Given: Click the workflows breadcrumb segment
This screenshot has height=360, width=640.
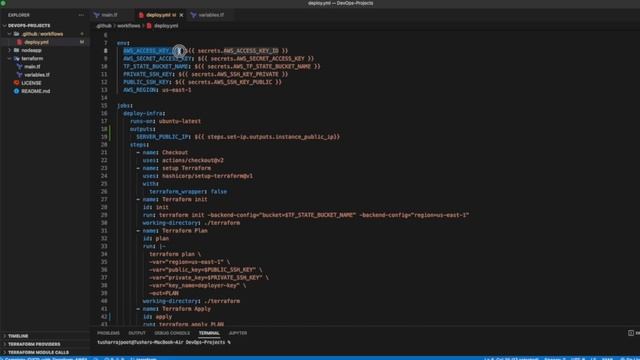Looking at the screenshot, I should [129, 26].
